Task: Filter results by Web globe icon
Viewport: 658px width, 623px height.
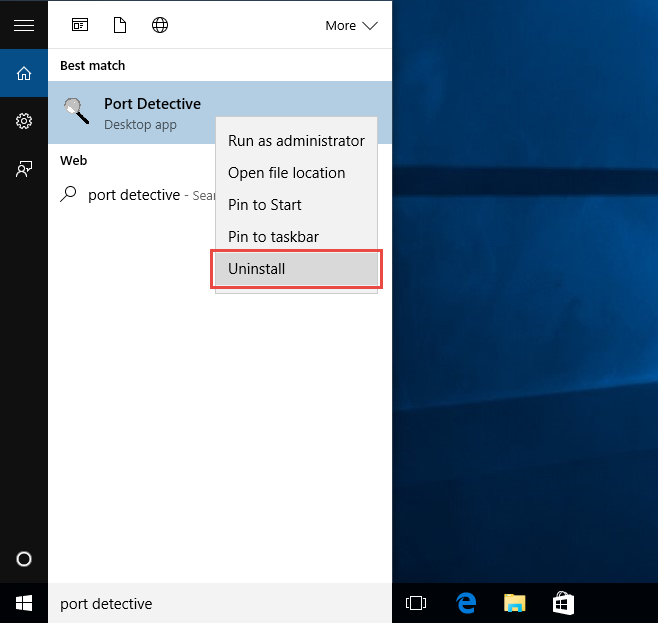Action: [160, 25]
